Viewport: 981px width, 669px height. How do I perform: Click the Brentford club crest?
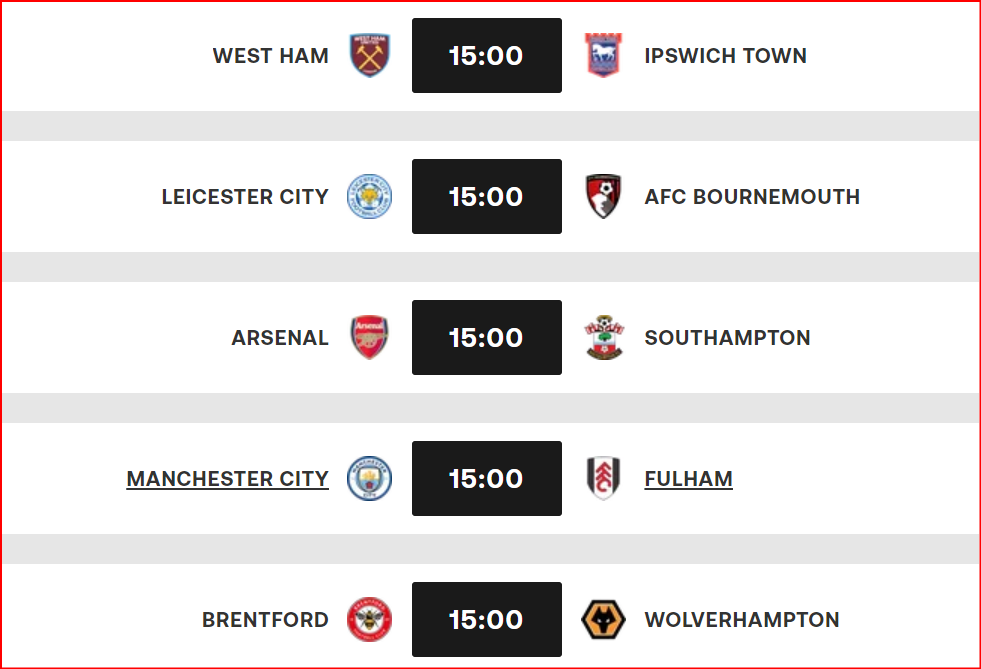coord(369,620)
